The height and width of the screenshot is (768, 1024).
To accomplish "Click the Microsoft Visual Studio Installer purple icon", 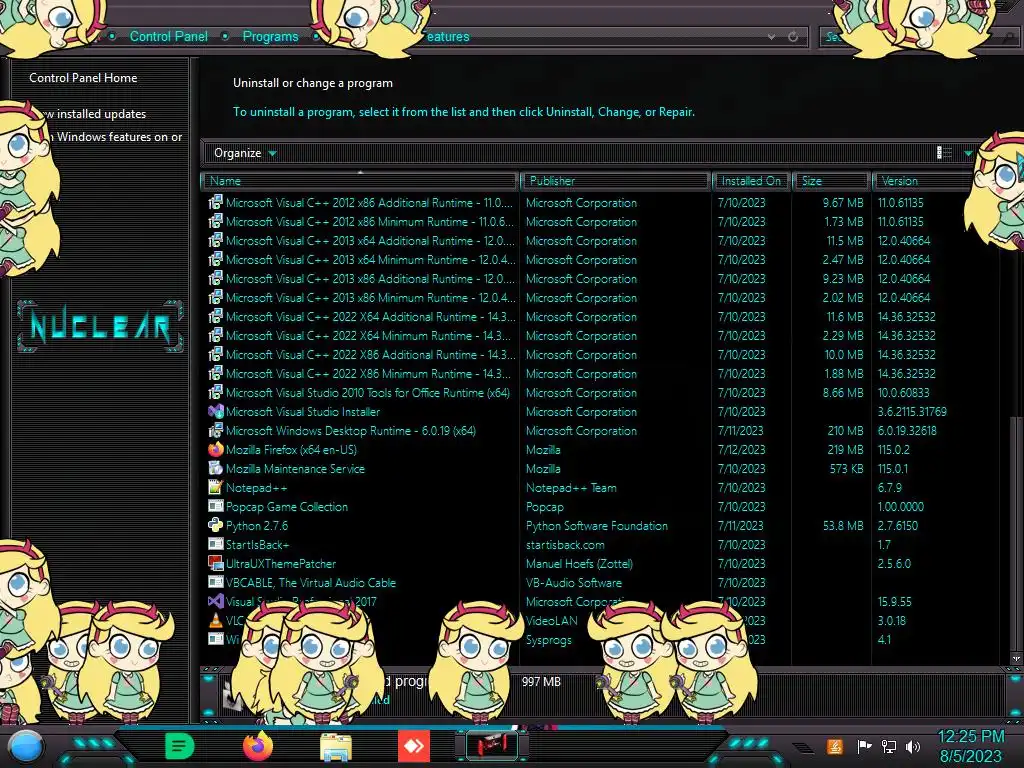I will [x=216, y=411].
